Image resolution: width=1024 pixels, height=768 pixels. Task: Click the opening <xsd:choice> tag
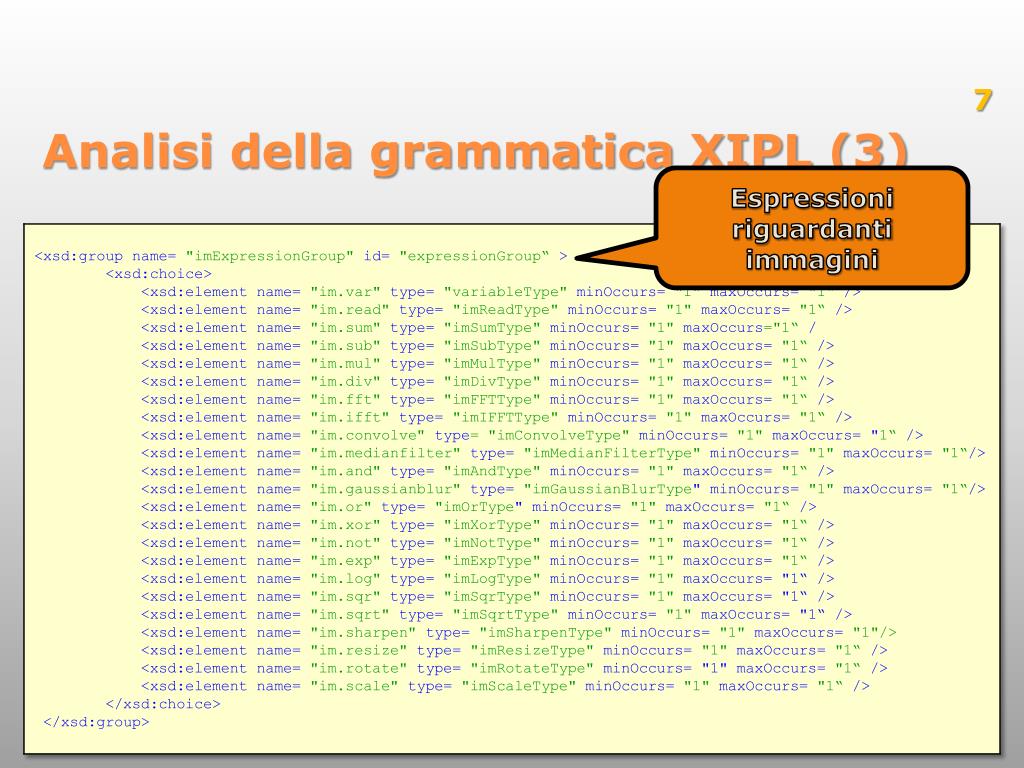pos(159,274)
